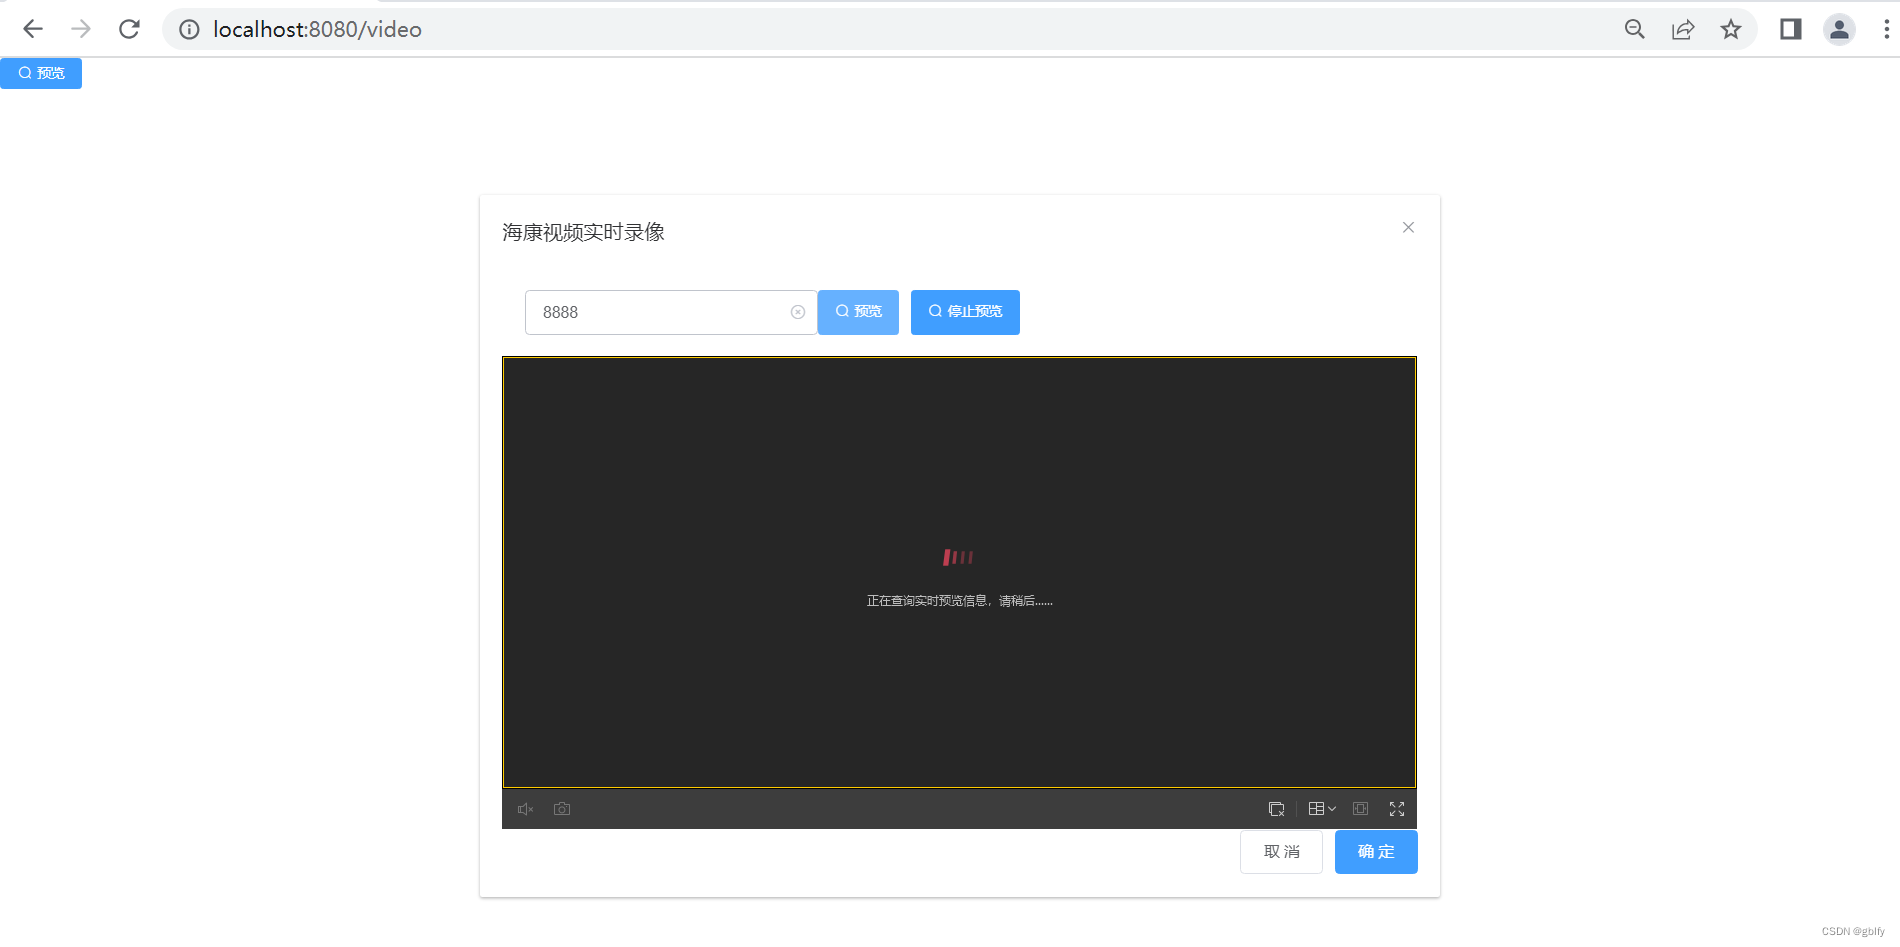Open the window split layout dropdown
1900x947 pixels.
coord(1322,809)
